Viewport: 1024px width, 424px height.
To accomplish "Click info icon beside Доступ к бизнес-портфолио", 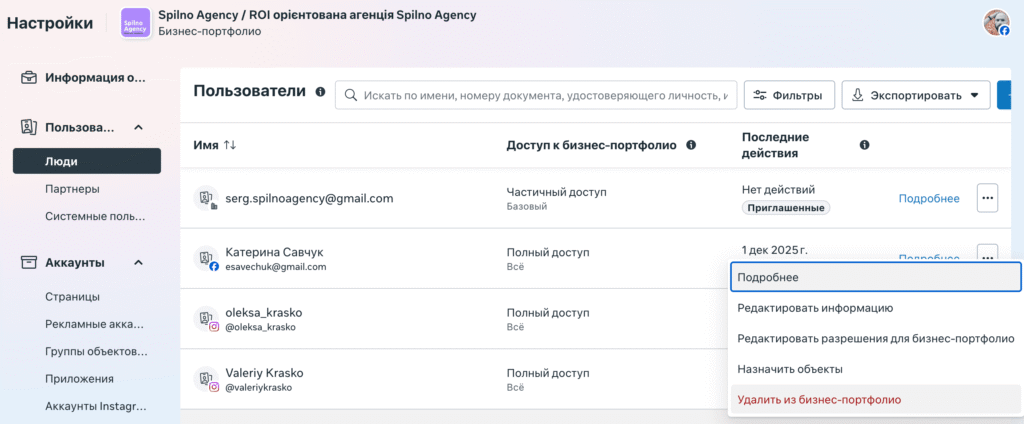I will pyautogui.click(x=691, y=145).
